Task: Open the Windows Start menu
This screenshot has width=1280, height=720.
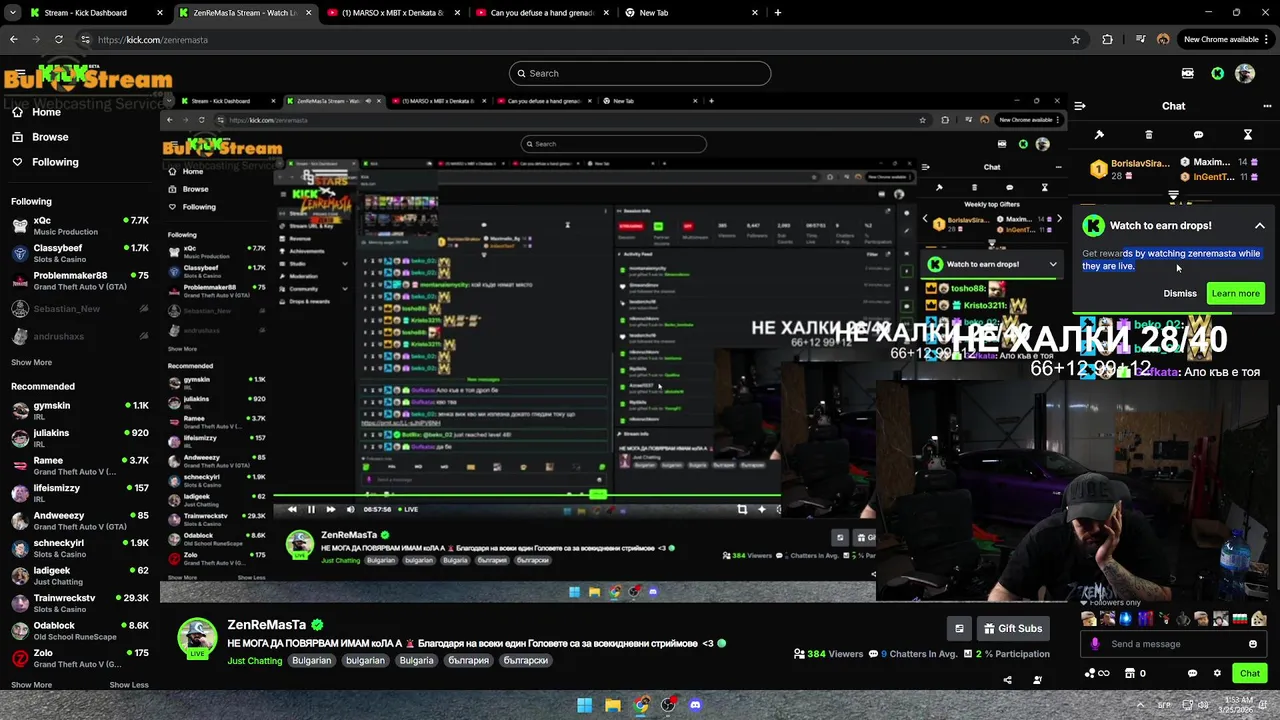Action: tap(584, 705)
